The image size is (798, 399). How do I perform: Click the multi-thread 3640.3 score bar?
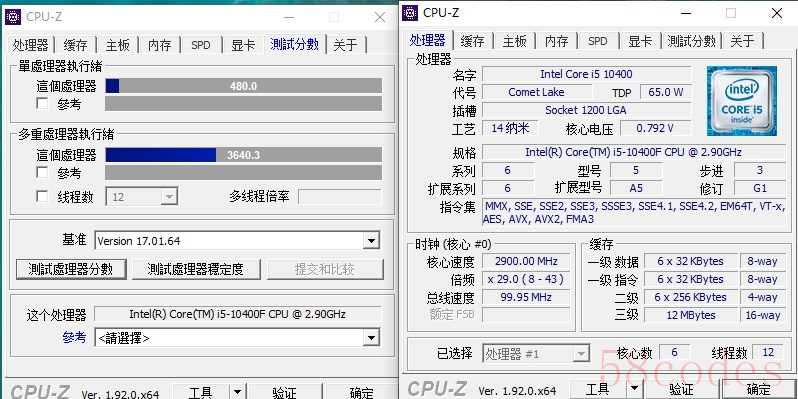[x=243, y=155]
